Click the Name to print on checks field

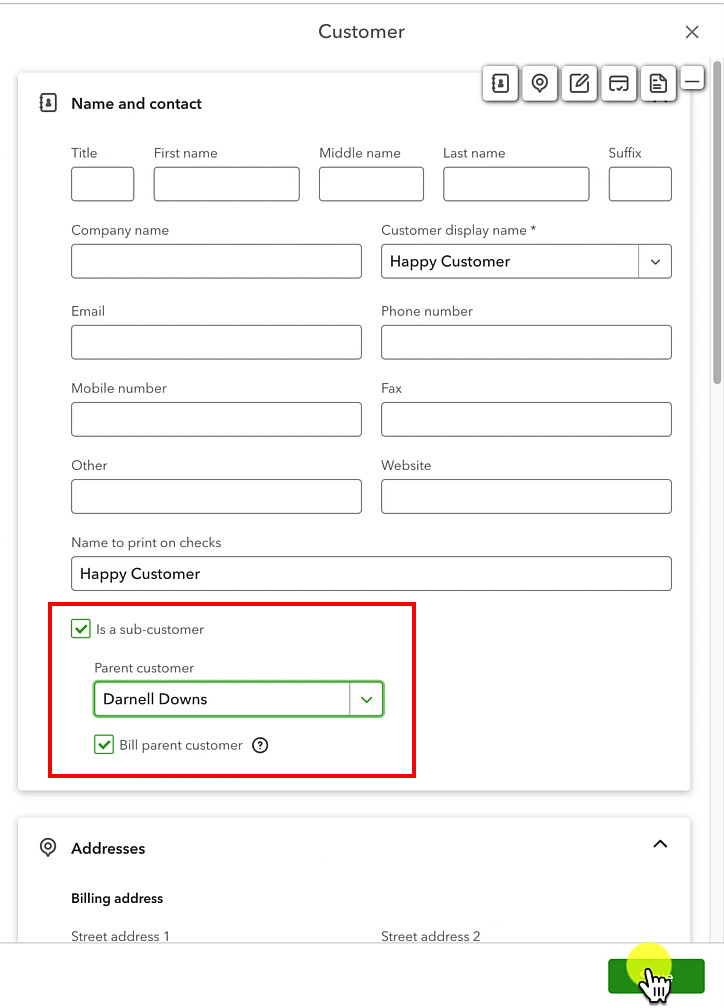tap(371, 573)
